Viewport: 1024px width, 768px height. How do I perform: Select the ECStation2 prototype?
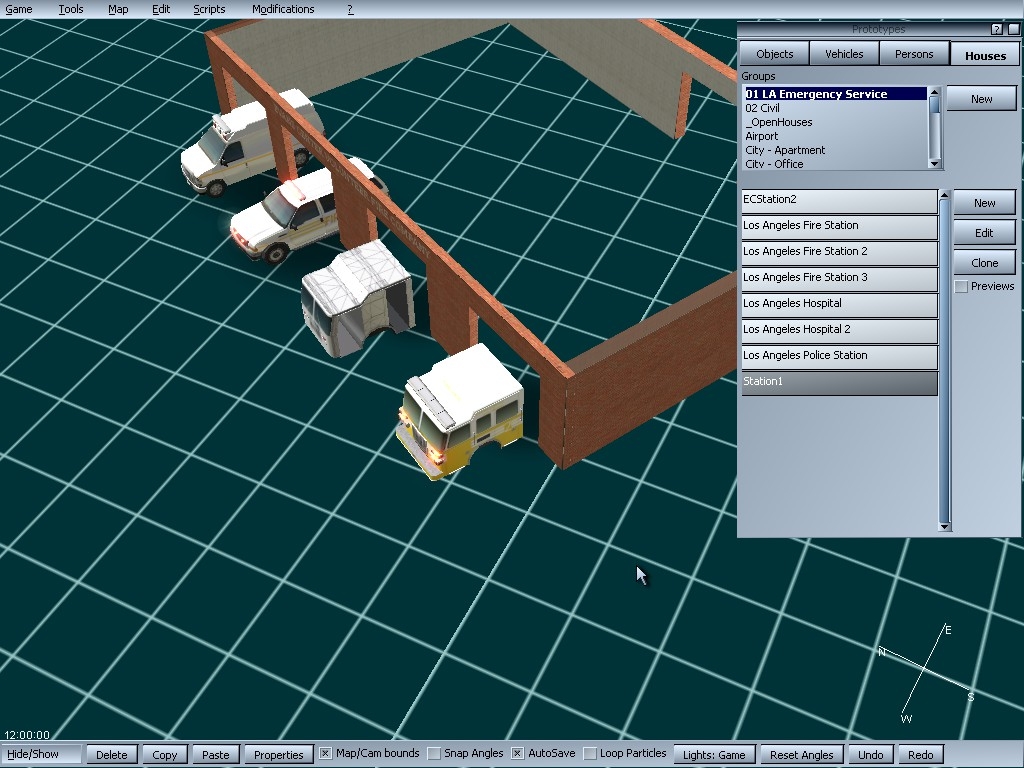[x=839, y=200]
